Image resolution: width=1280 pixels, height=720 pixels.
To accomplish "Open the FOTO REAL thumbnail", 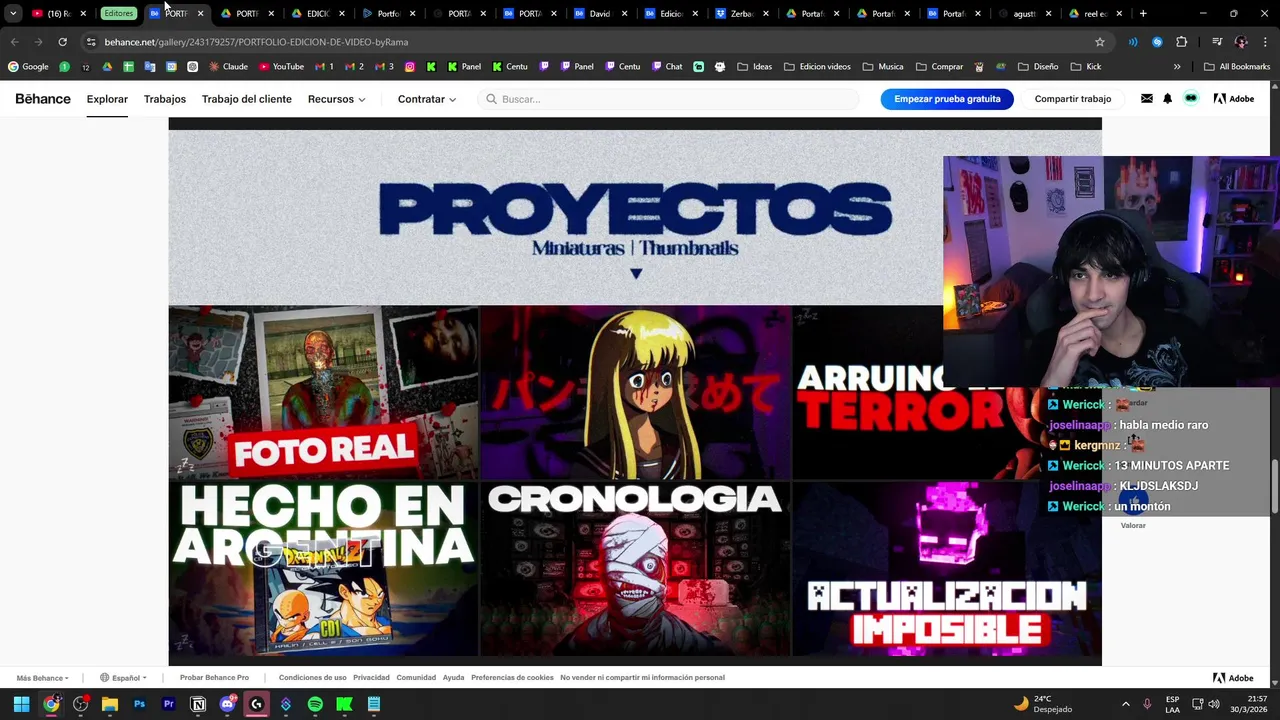I will point(323,393).
